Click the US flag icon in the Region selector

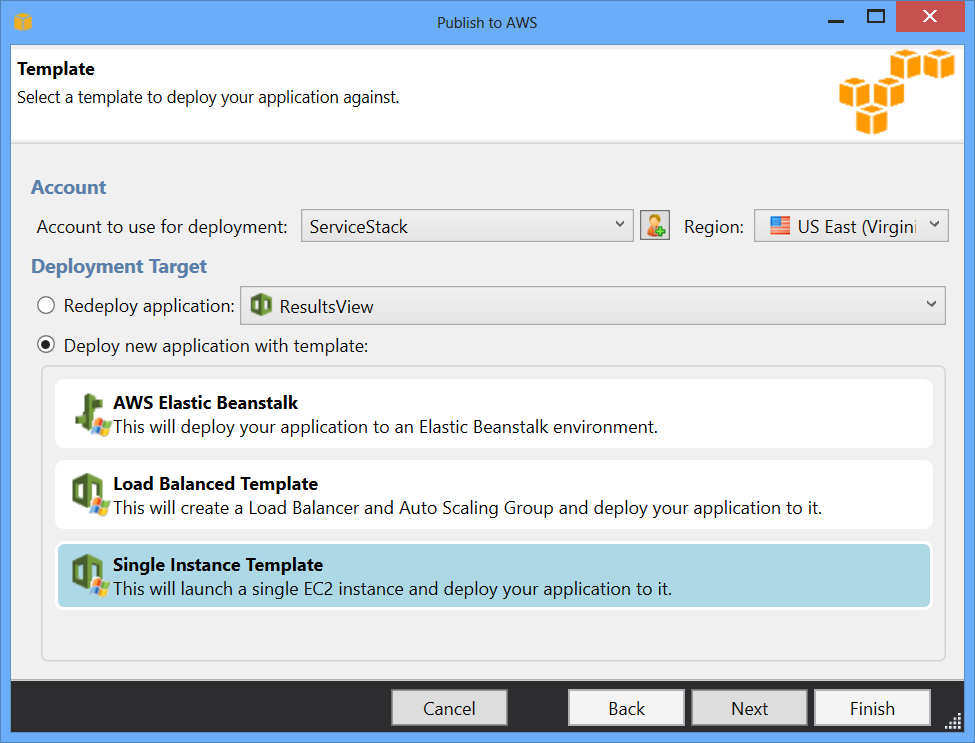780,225
